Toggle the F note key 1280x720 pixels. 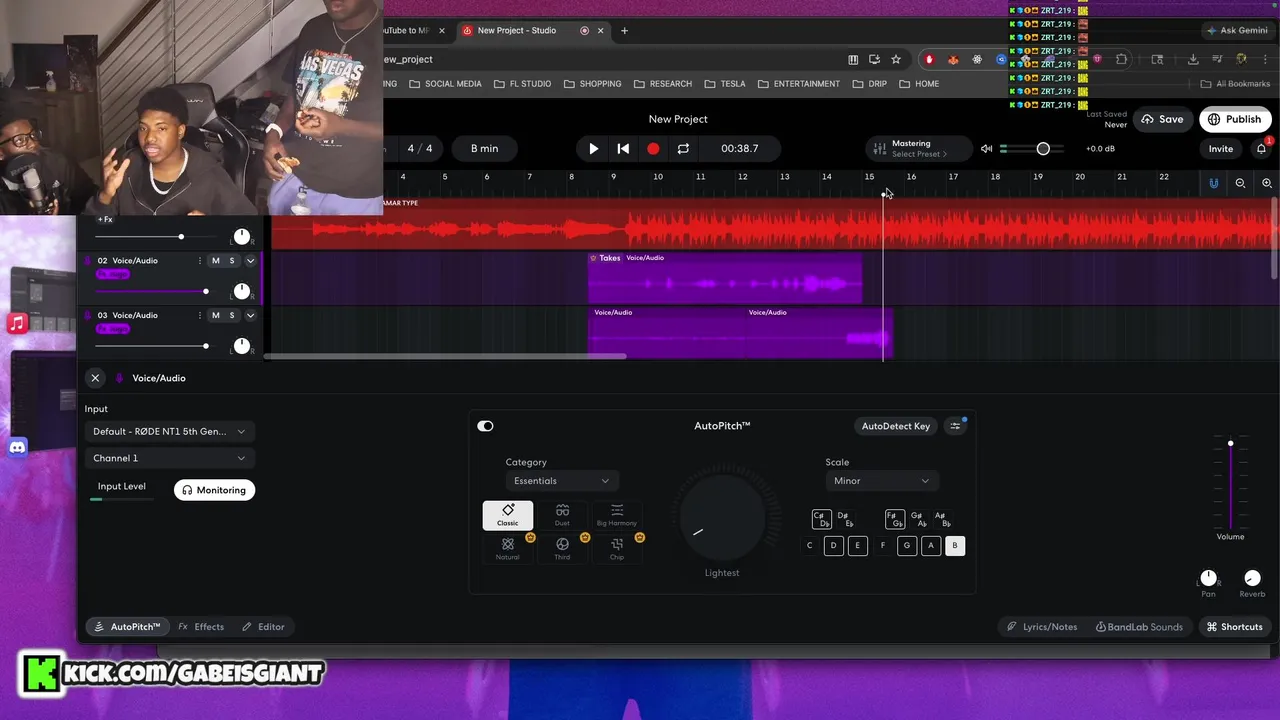point(882,545)
